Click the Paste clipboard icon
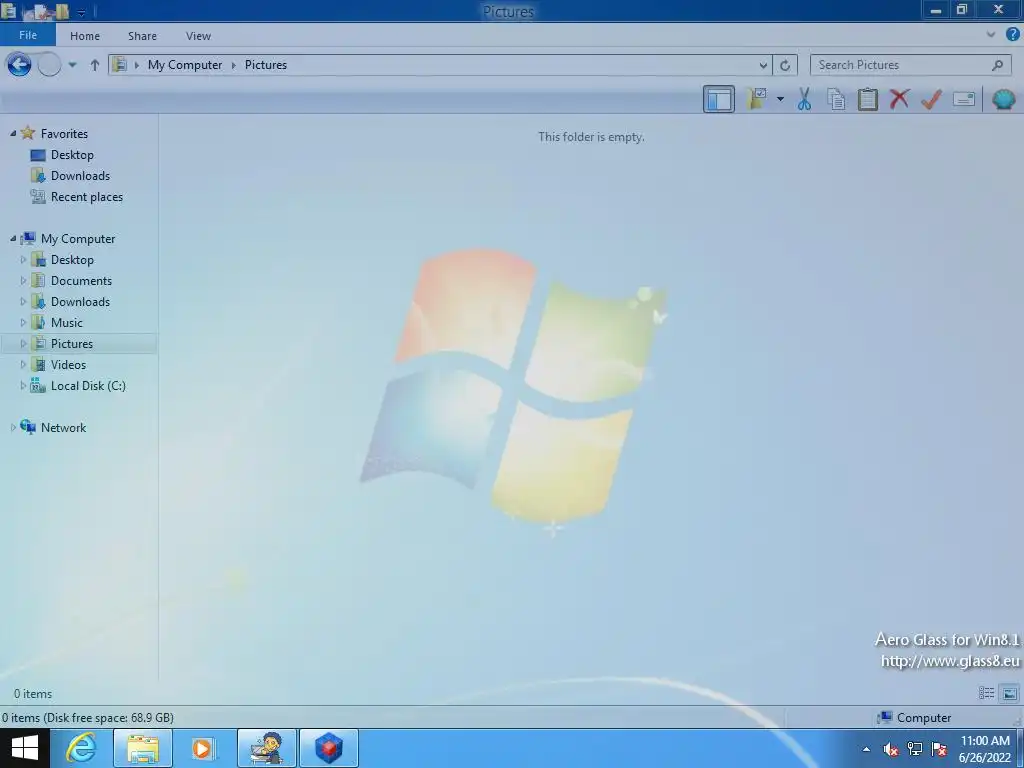The image size is (1024, 768). [867, 99]
